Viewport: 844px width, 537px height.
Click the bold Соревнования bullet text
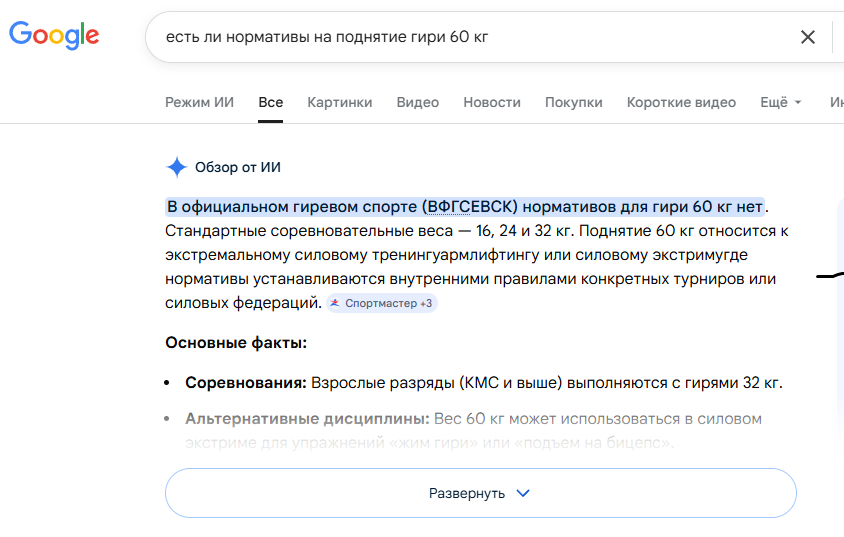tap(245, 382)
